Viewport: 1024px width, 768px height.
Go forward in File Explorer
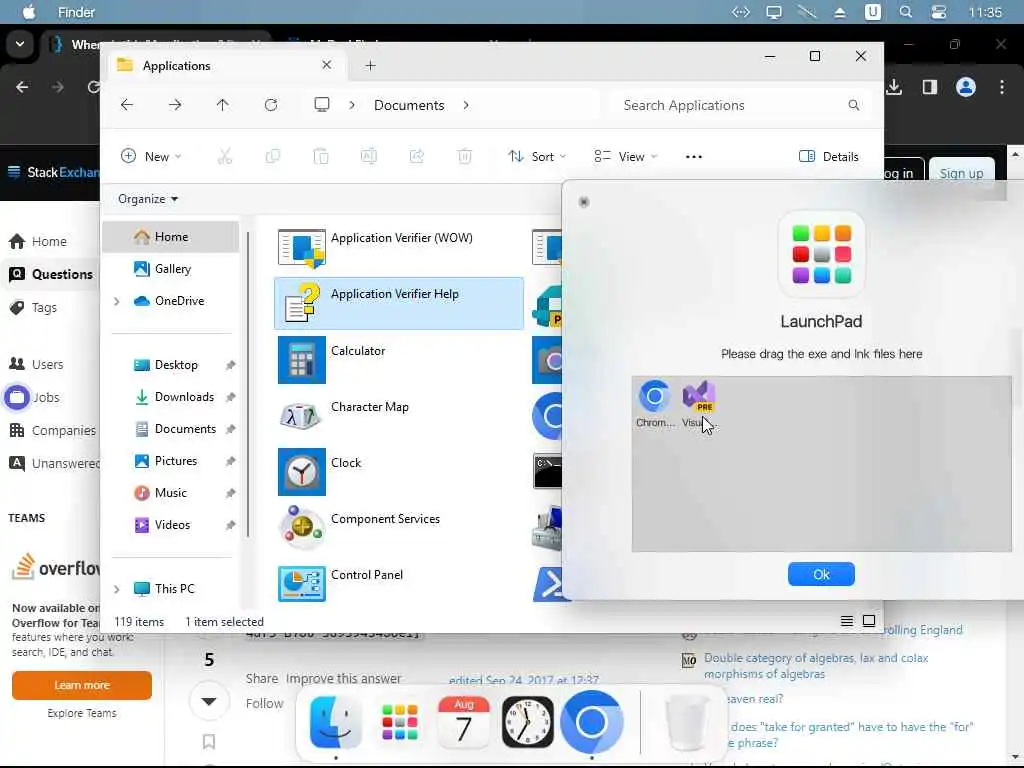(x=174, y=105)
